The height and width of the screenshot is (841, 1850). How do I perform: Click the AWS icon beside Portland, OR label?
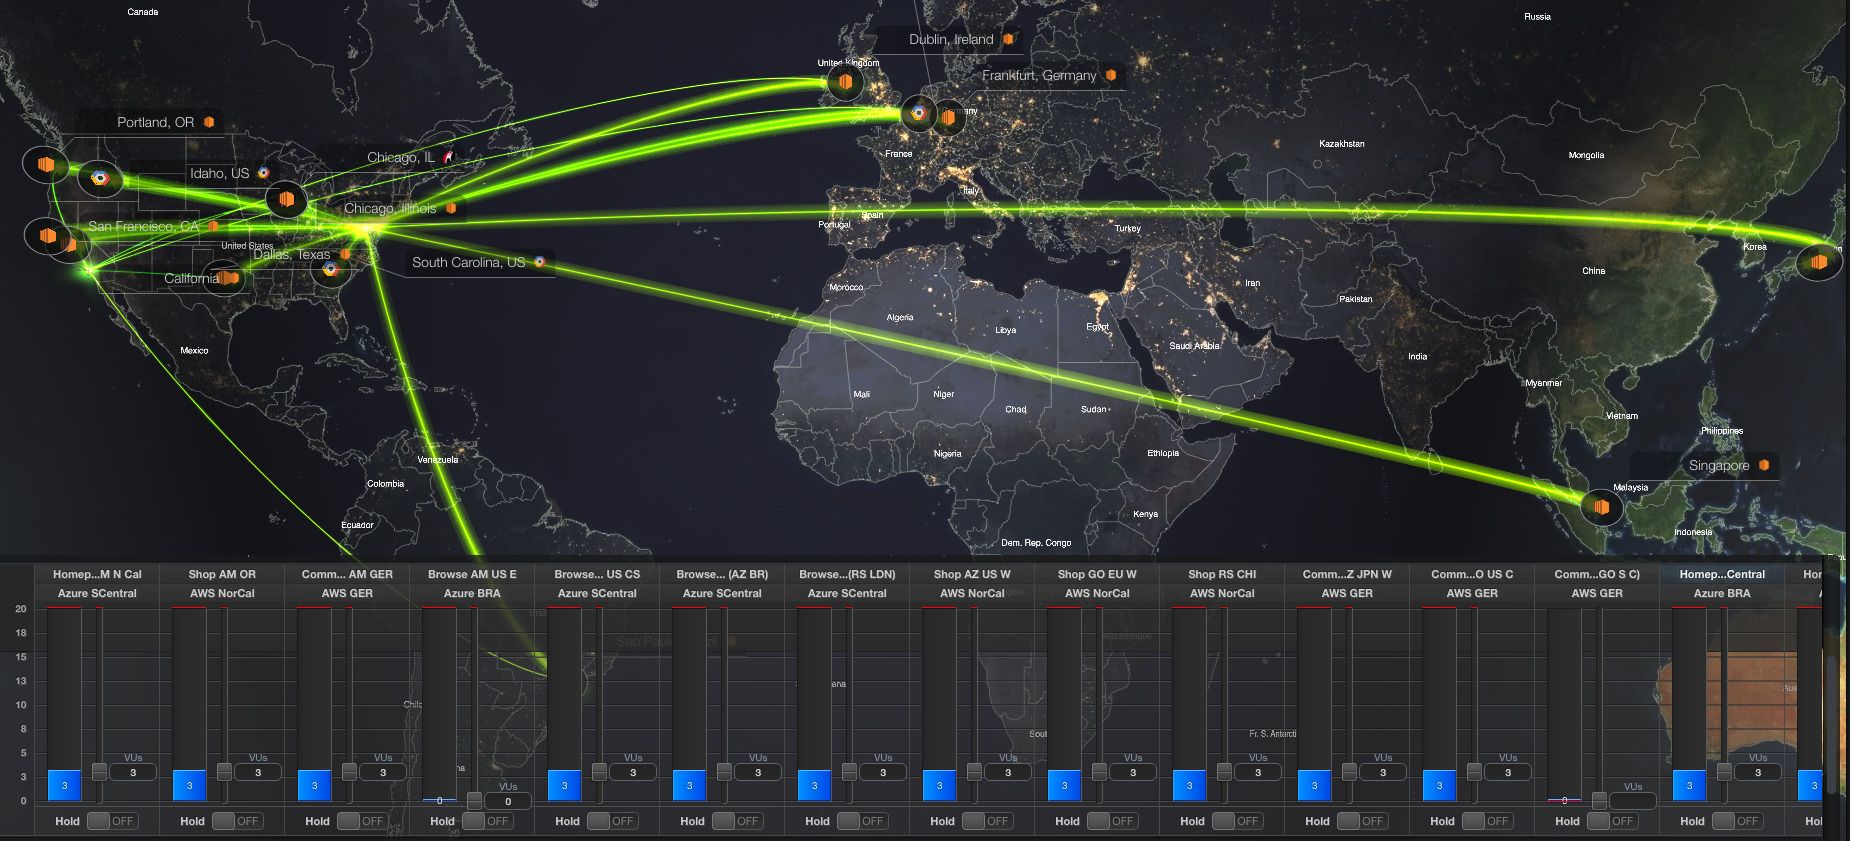[209, 122]
